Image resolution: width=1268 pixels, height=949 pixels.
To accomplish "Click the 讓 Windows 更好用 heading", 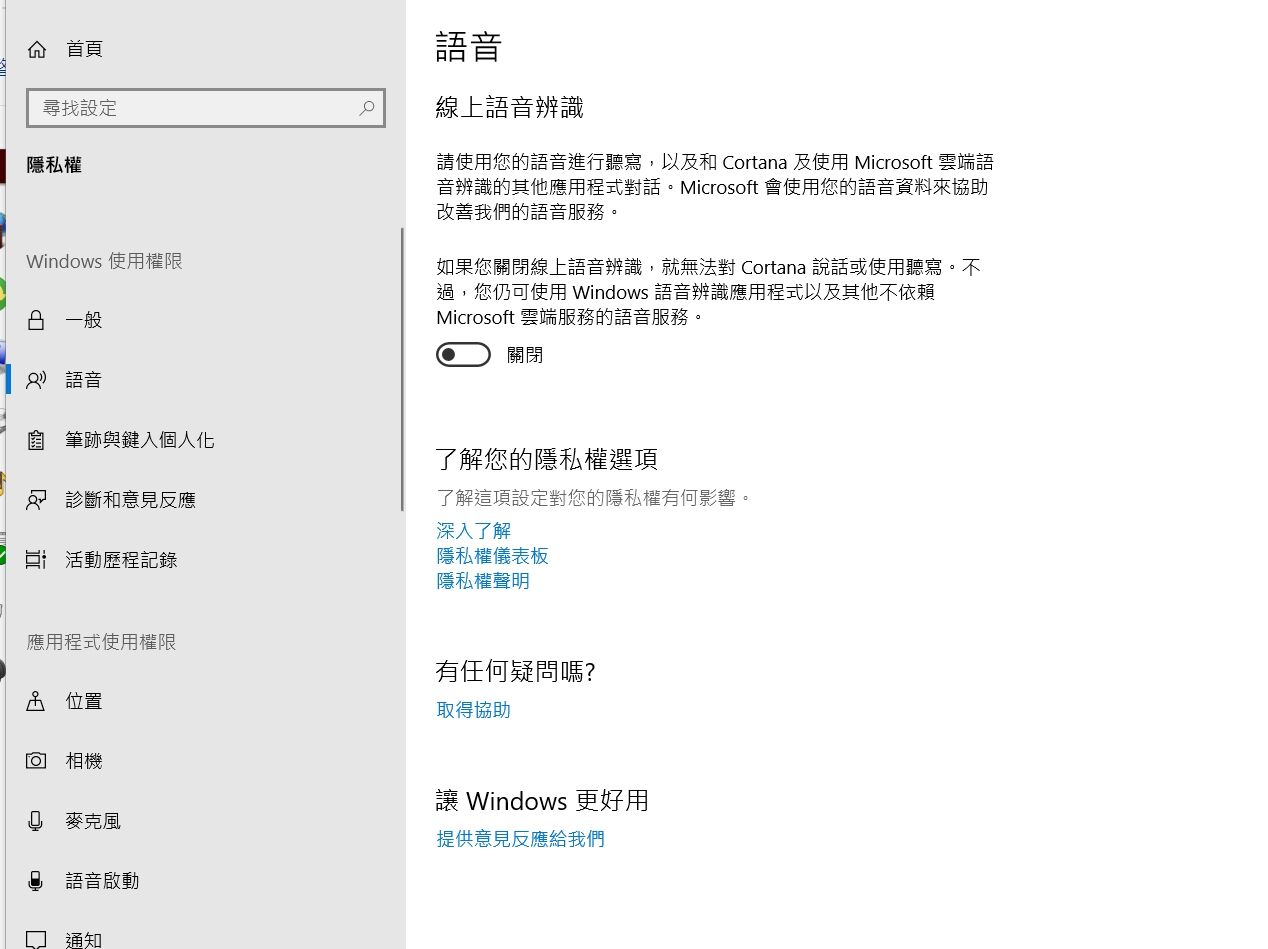I will tap(543, 800).
